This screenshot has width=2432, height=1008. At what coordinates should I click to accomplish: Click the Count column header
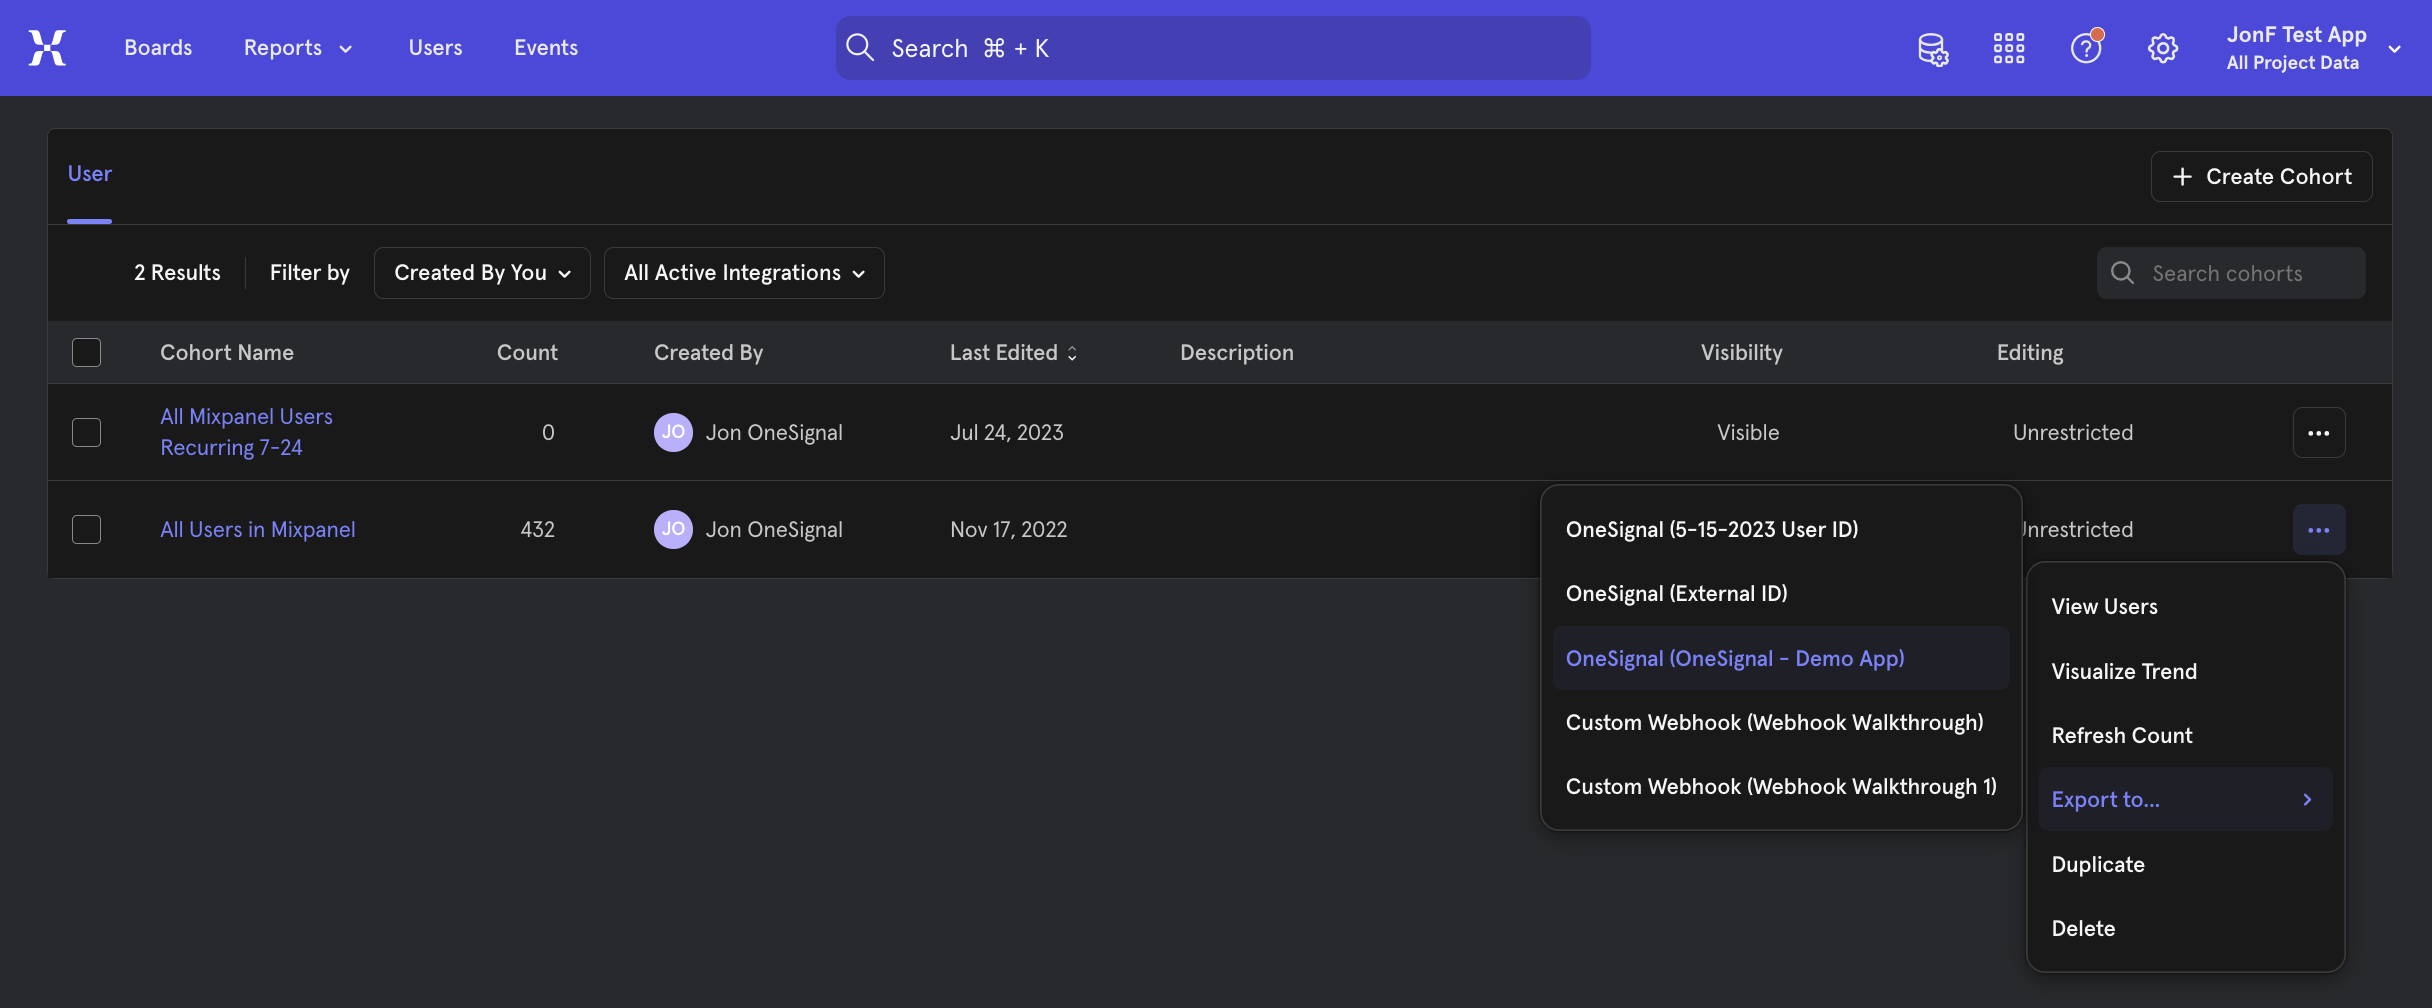[x=527, y=352]
